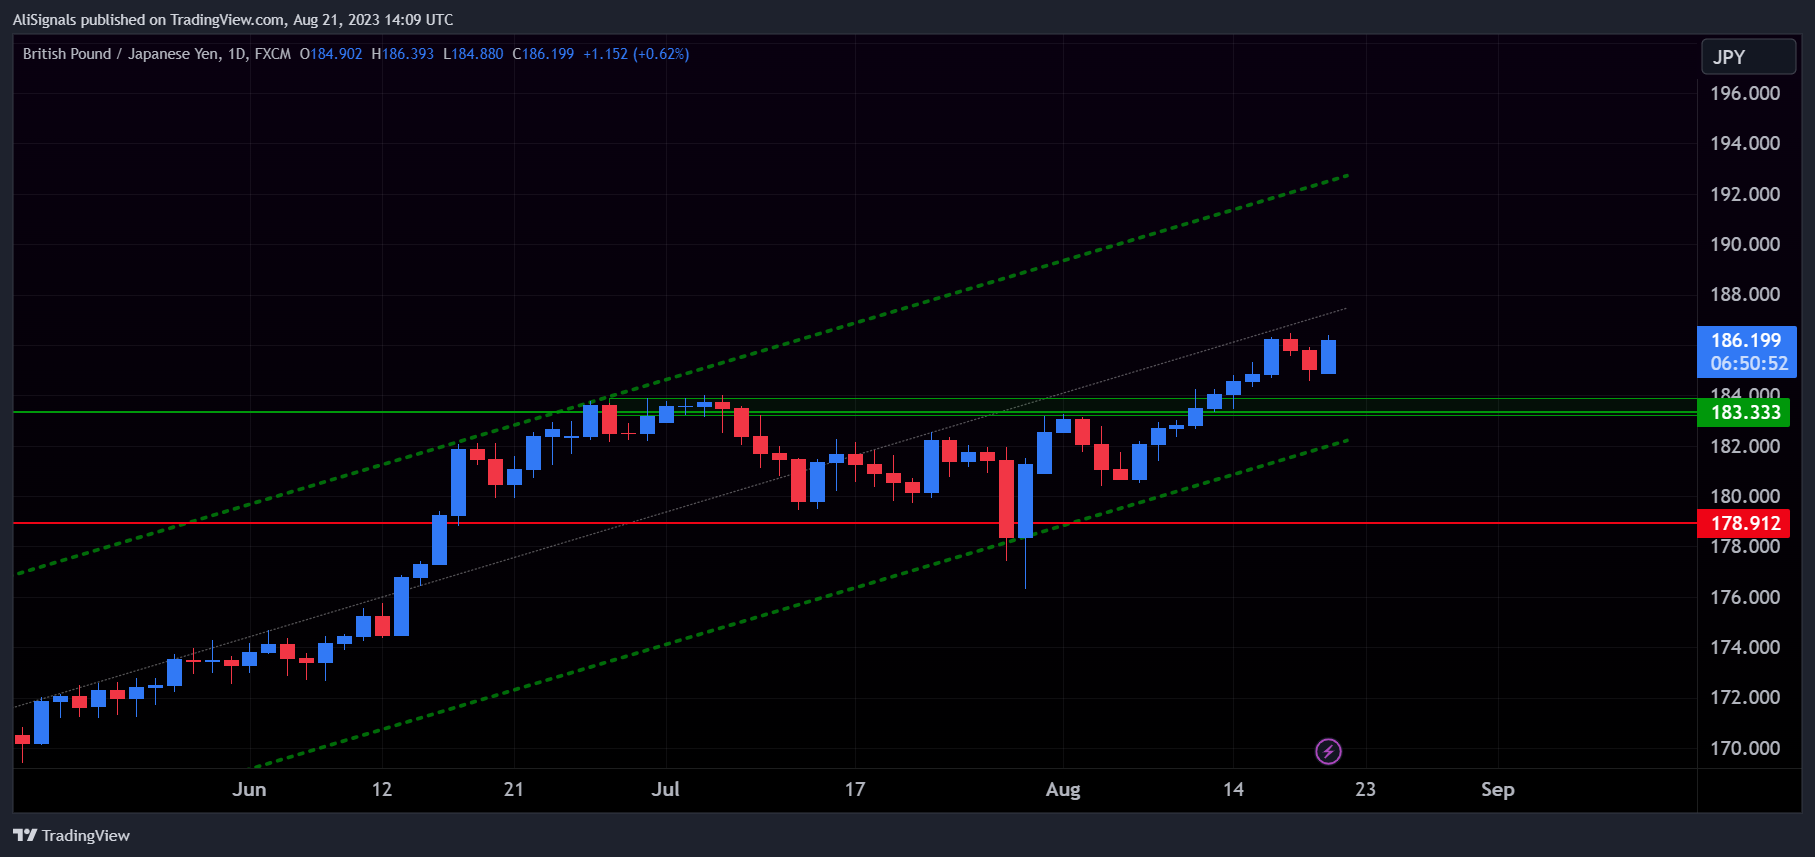Click the +1.152 (+0.62%) change value

[636, 54]
